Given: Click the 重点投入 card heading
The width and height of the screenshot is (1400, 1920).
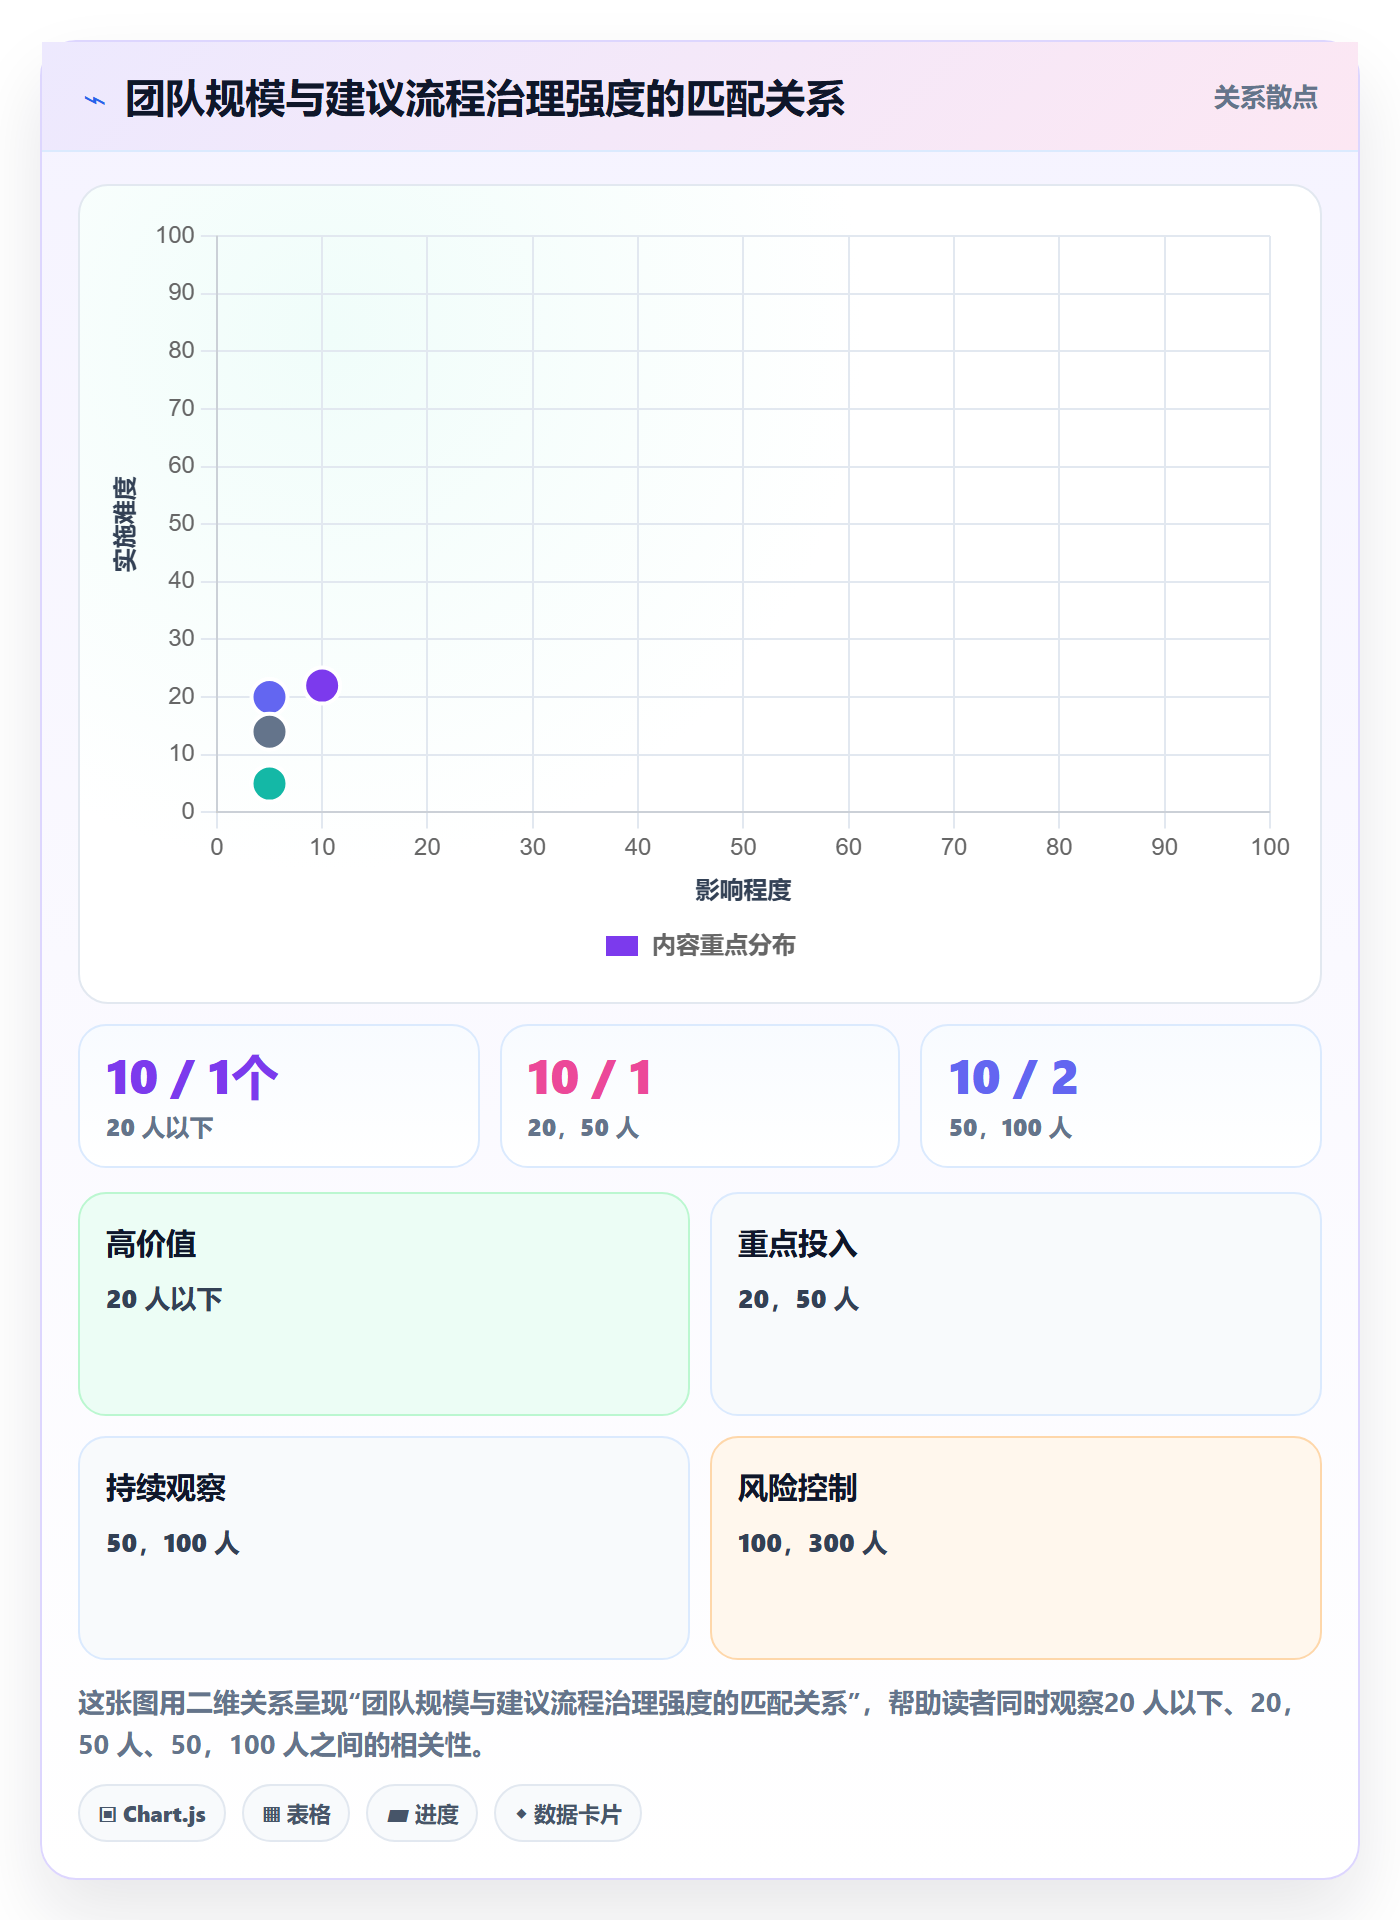Looking at the screenshot, I should tap(798, 1244).
